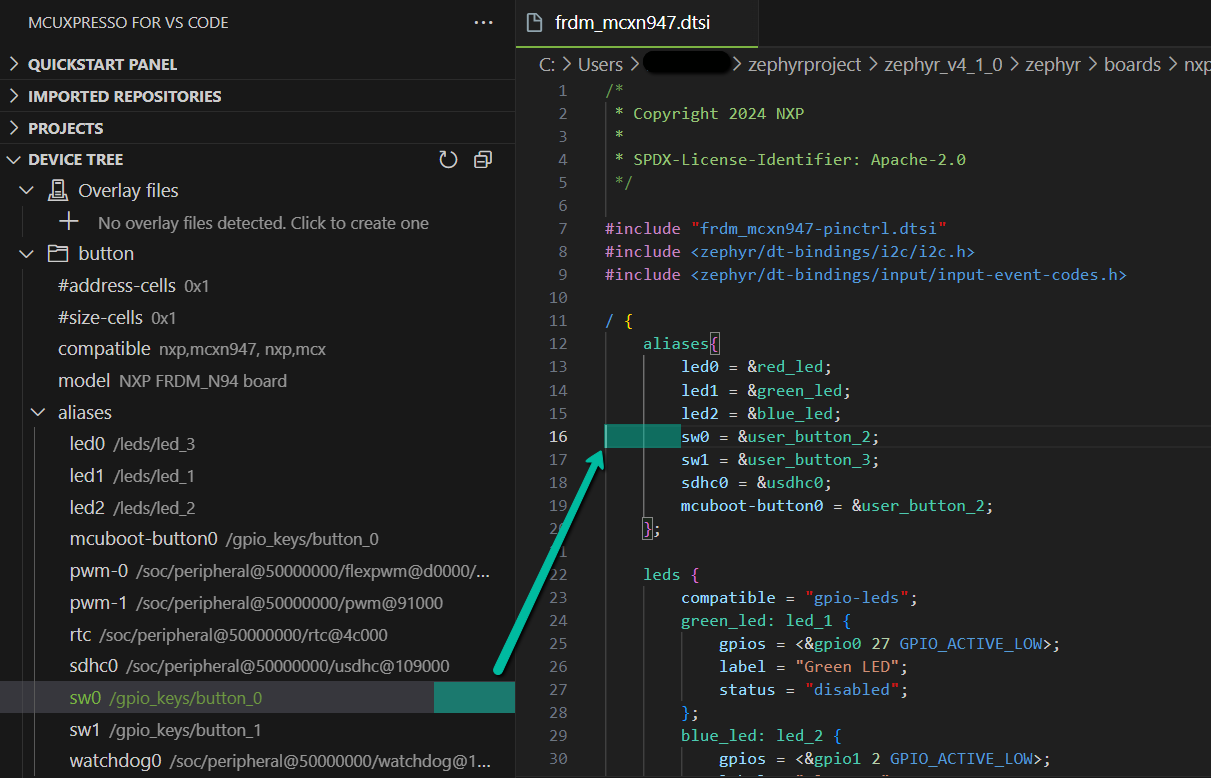Collapse all nodes using the Device Tree toolbar icon
Image resolution: width=1211 pixels, height=778 pixels.
click(x=483, y=159)
